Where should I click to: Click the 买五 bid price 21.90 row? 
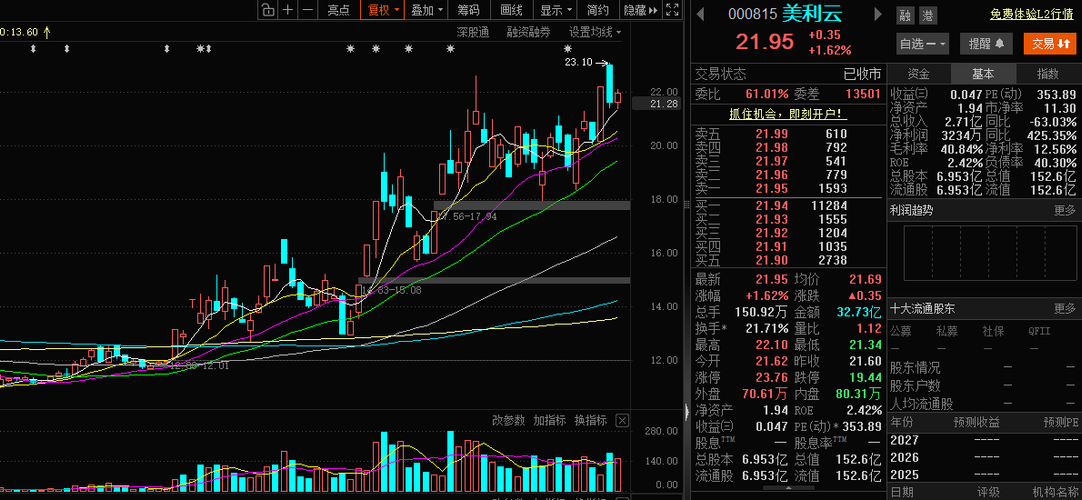tap(787, 260)
